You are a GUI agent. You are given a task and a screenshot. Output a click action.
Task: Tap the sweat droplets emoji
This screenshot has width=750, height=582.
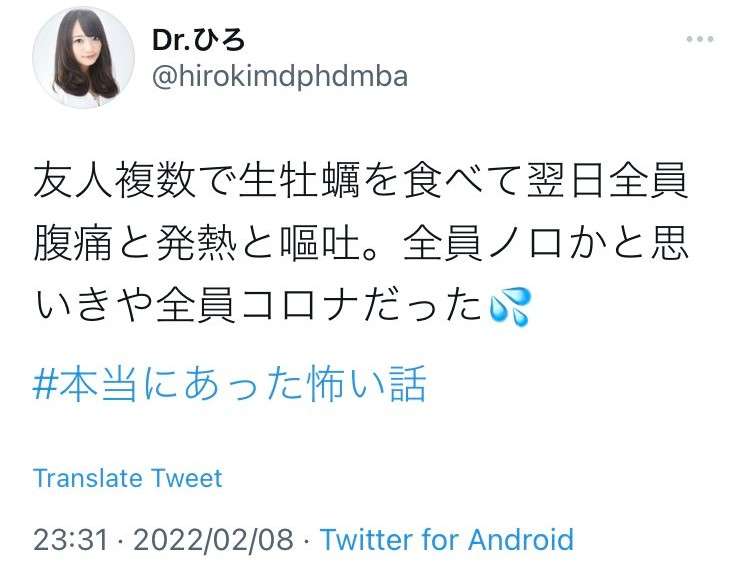[x=510, y=307]
